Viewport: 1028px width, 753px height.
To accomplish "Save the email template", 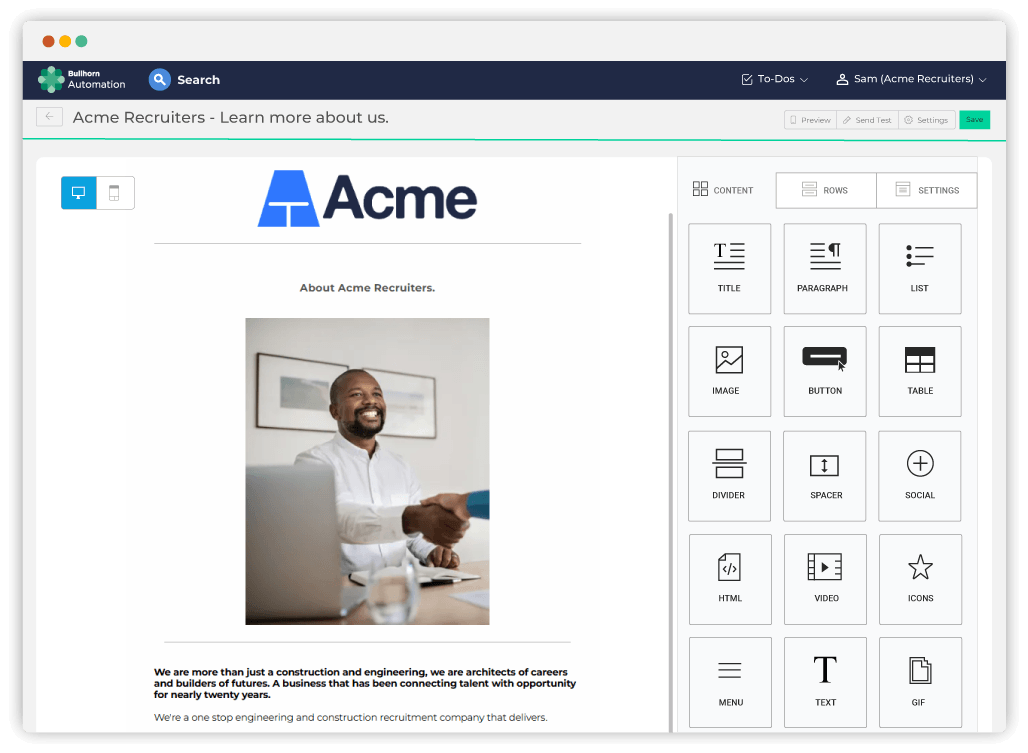I will (974, 120).
